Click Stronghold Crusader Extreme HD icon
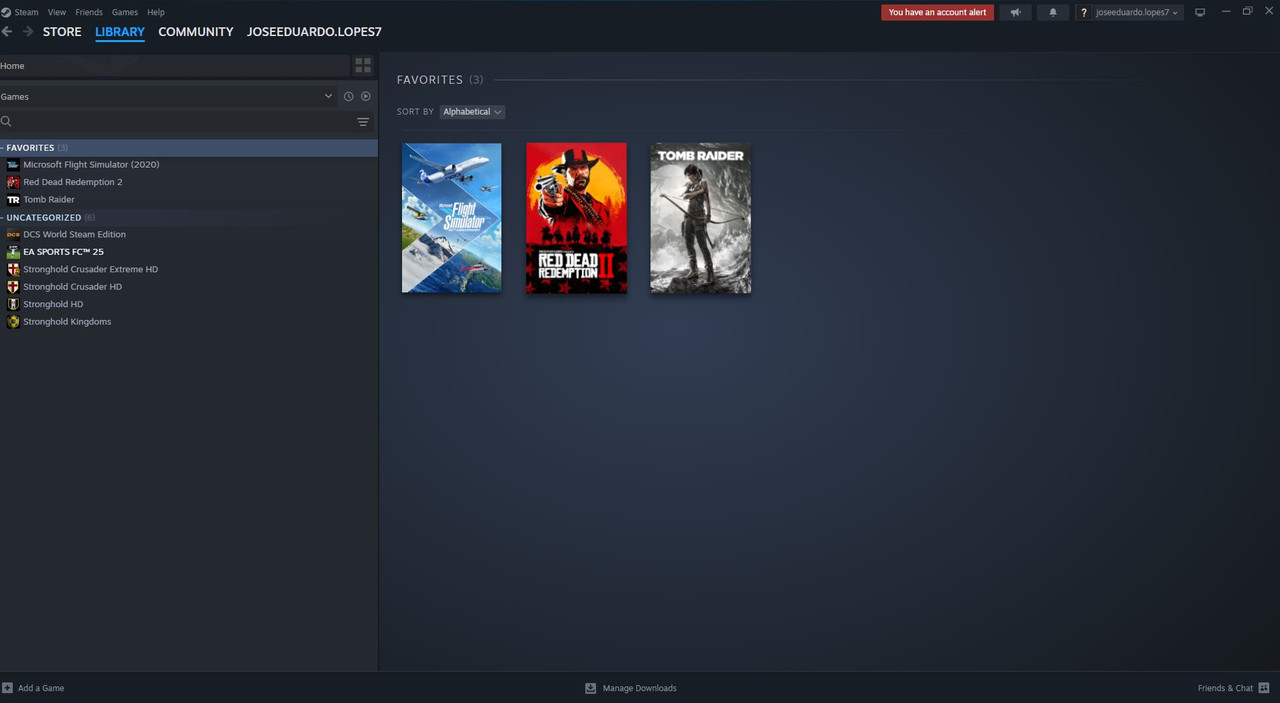1280x703 pixels. point(13,270)
